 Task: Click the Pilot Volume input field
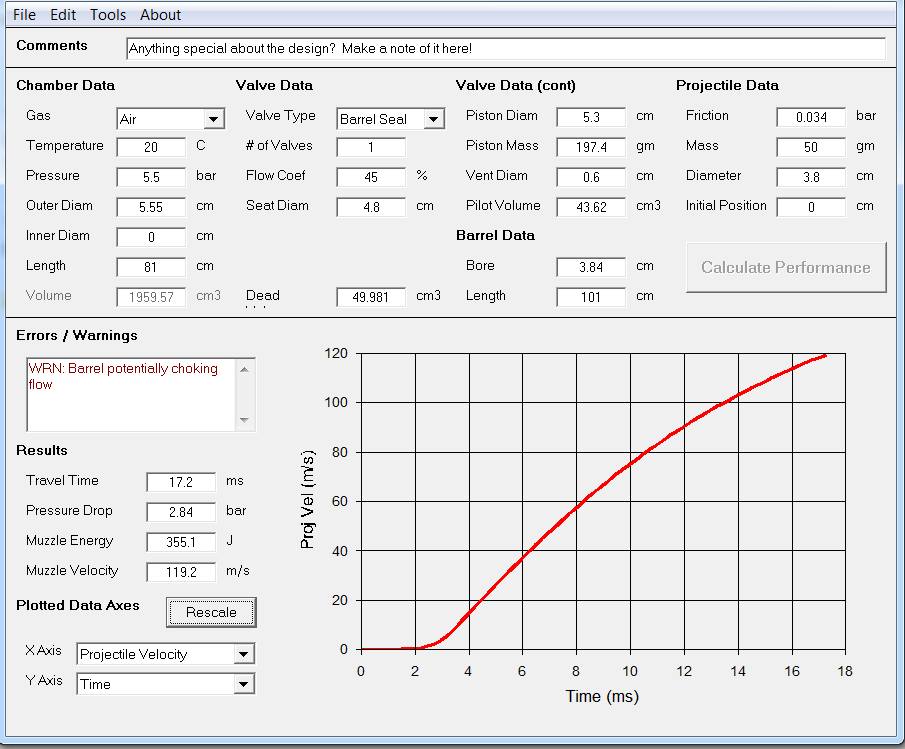(591, 207)
